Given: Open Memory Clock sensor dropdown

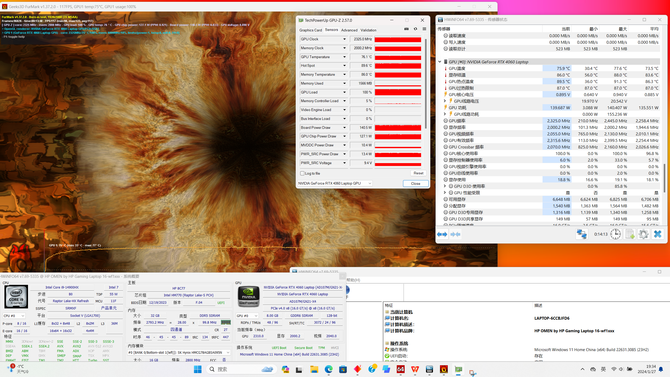Looking at the screenshot, I should coord(344,48).
